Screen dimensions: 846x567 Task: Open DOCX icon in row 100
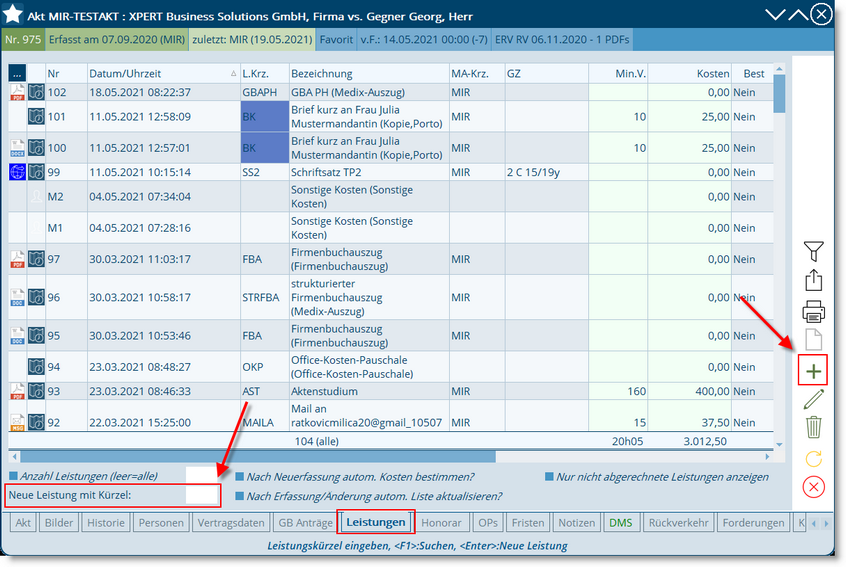click(17, 148)
